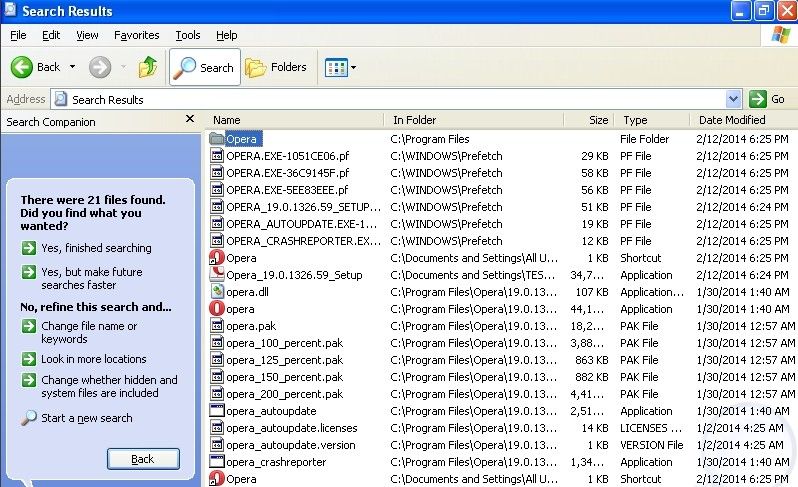Sort results by Name column header

pyautogui.click(x=295, y=120)
